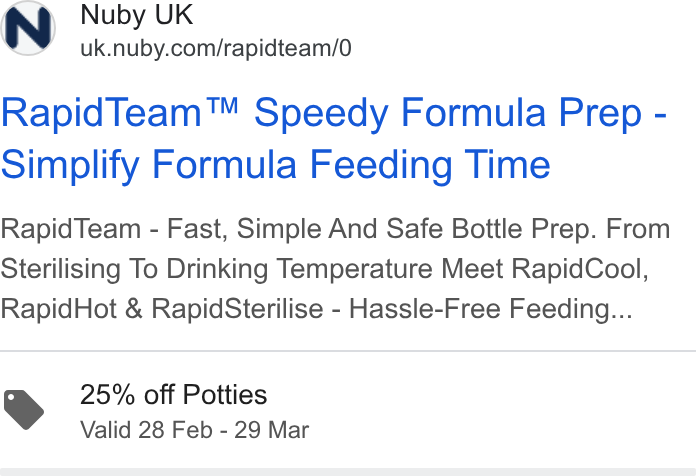Click the description line starting with RapidTeam - Fast

click(x=336, y=230)
